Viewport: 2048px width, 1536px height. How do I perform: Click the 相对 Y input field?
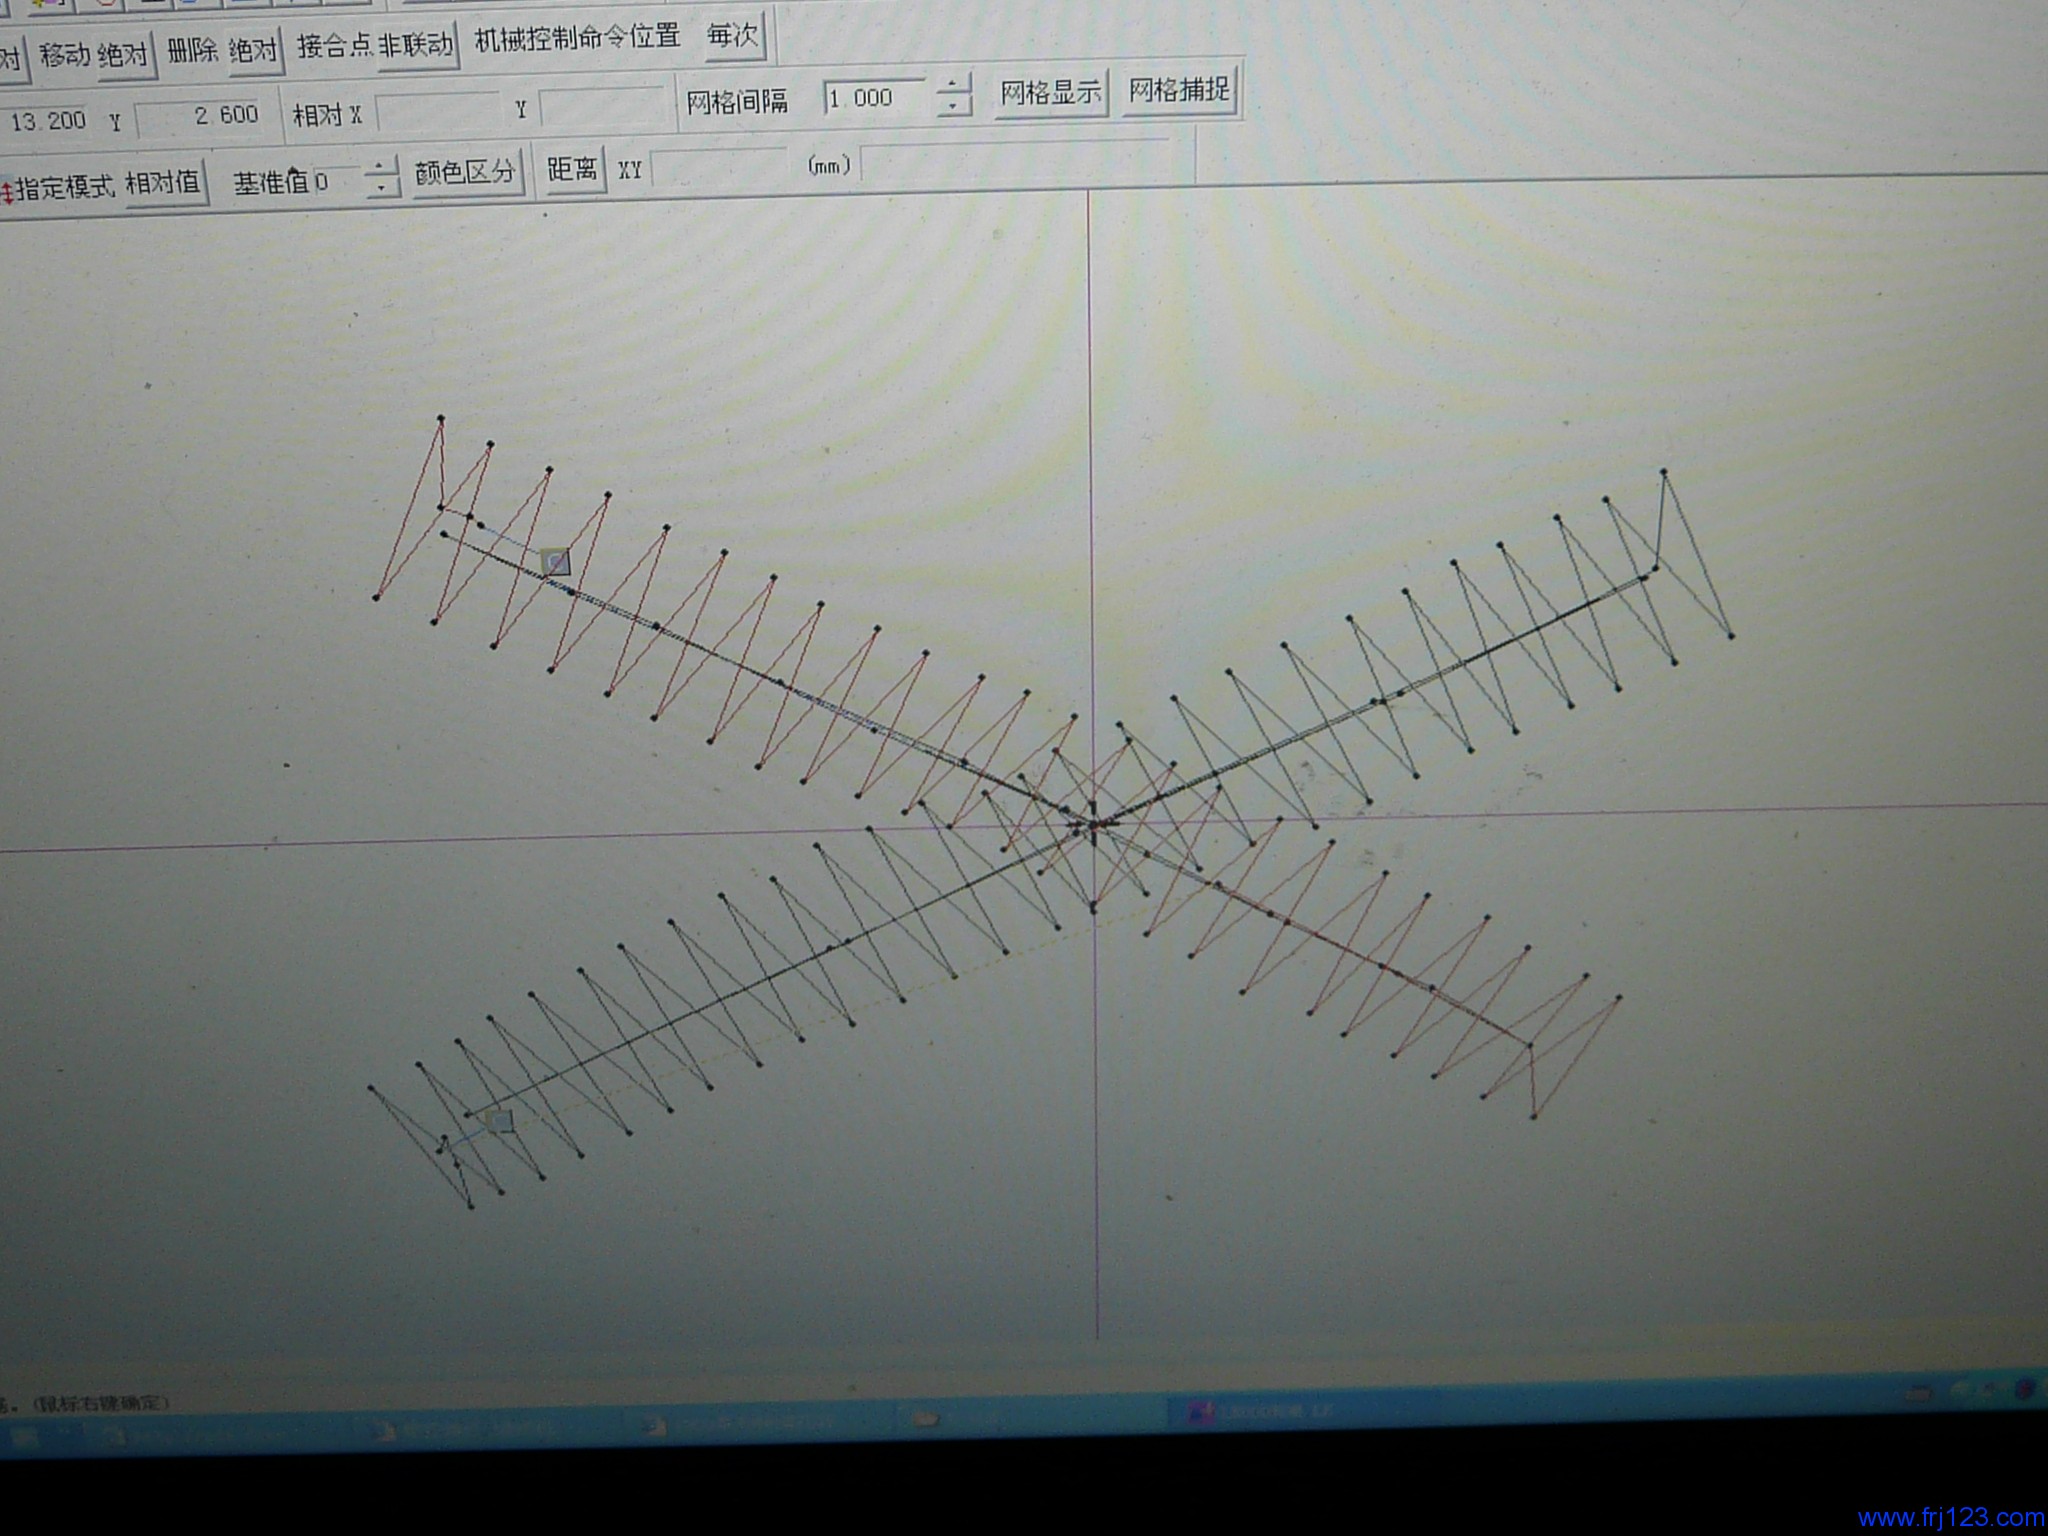pyautogui.click(x=602, y=107)
